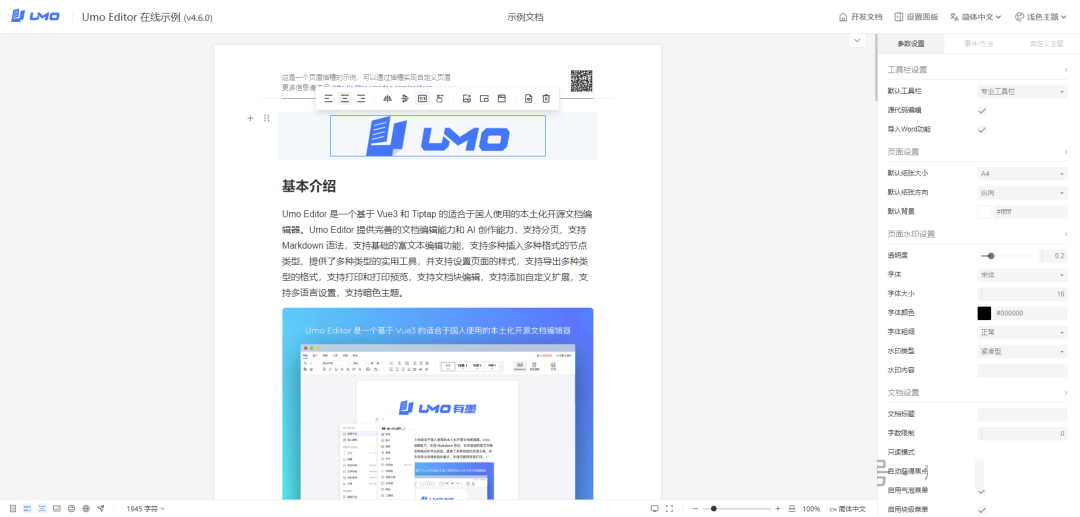The height and width of the screenshot is (517, 1080).
Task: Toggle the 设置面板 button
Action: [916, 17]
